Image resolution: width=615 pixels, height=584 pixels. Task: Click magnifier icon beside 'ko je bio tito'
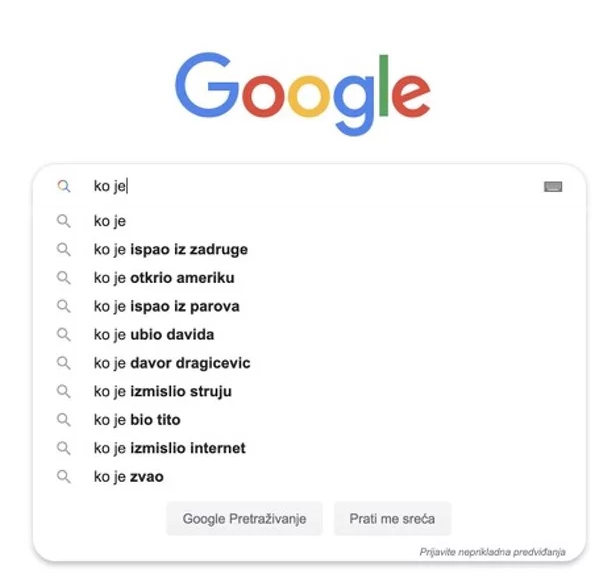coord(64,420)
